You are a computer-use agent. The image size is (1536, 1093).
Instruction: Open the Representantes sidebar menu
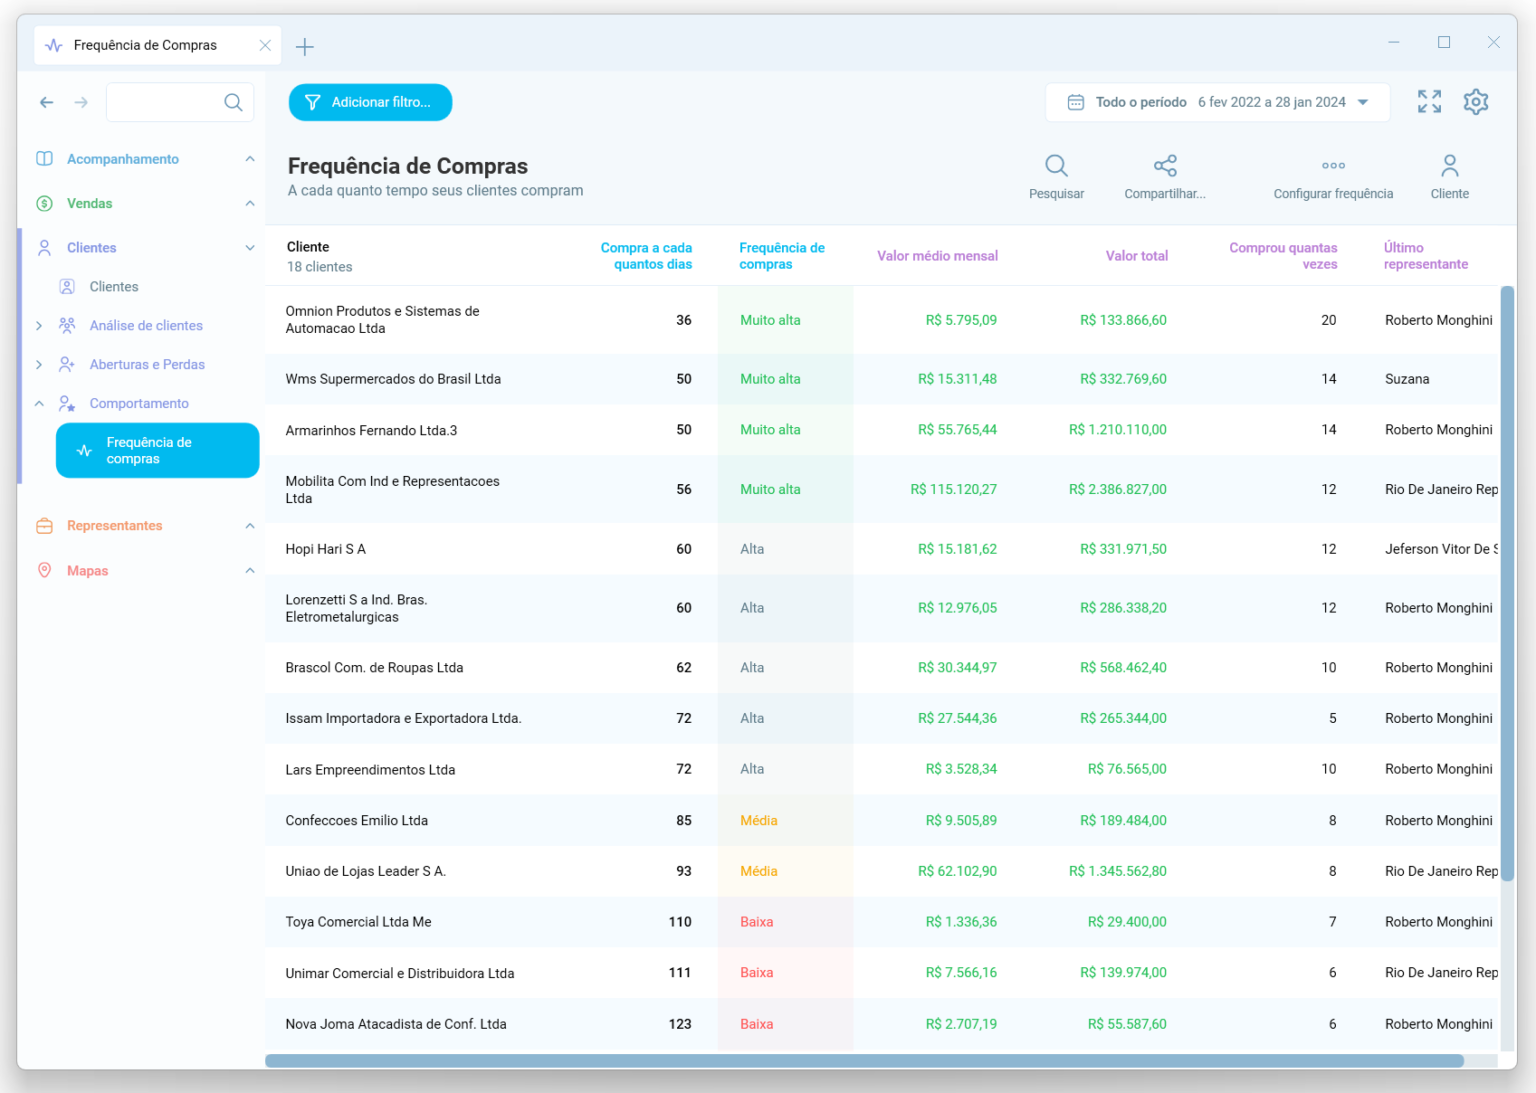click(x=114, y=526)
